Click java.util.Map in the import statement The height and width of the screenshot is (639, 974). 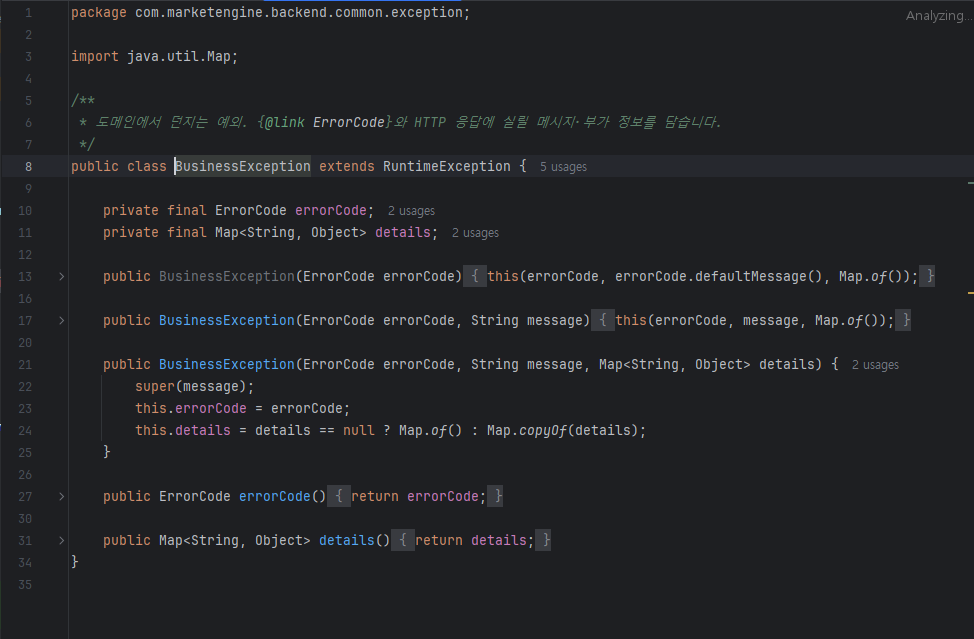(178, 57)
